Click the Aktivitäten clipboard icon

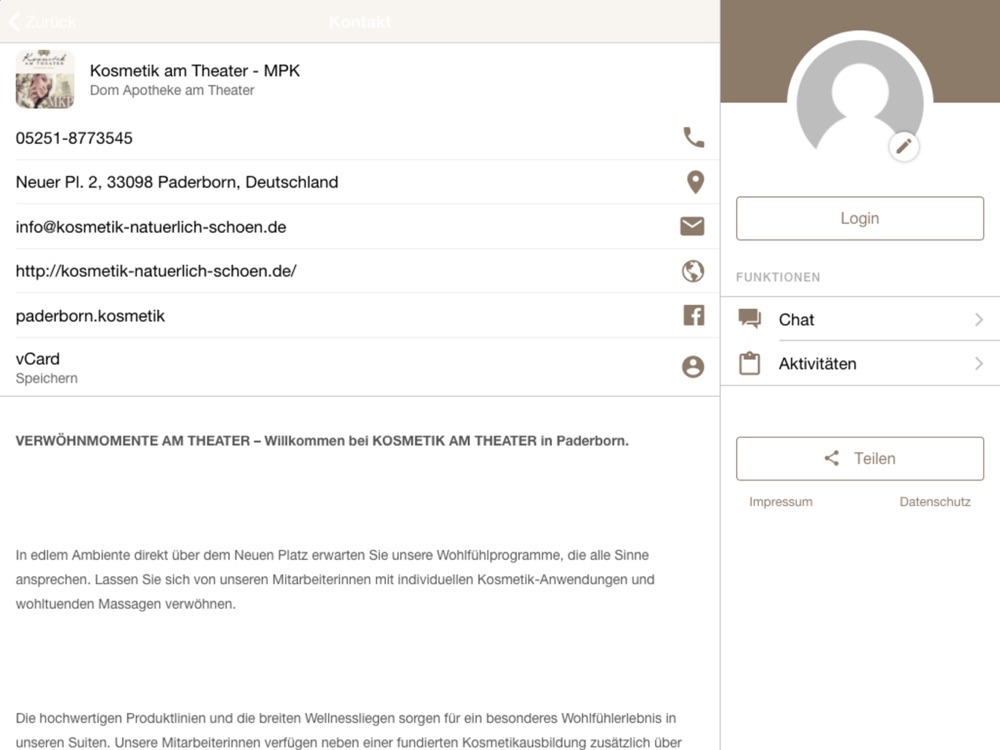[x=749, y=363]
